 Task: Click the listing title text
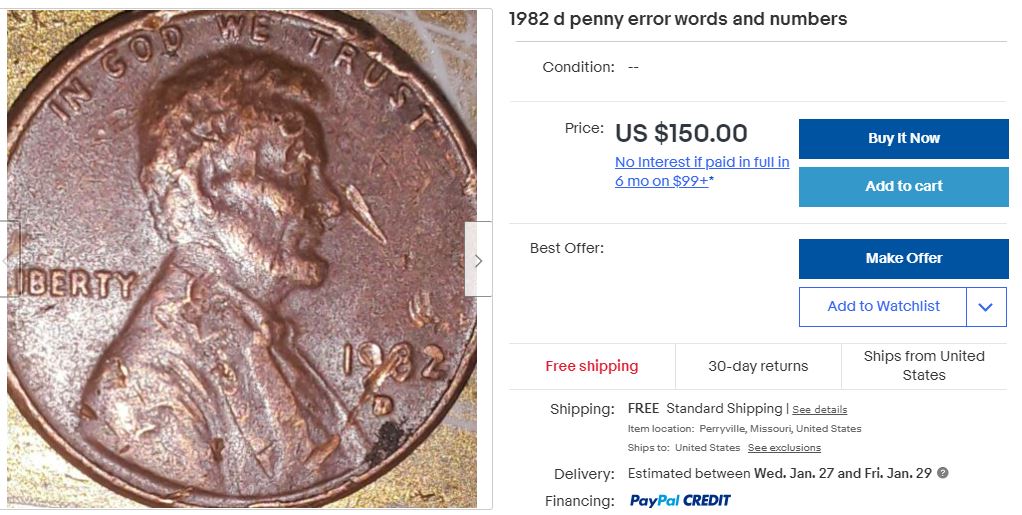click(678, 19)
